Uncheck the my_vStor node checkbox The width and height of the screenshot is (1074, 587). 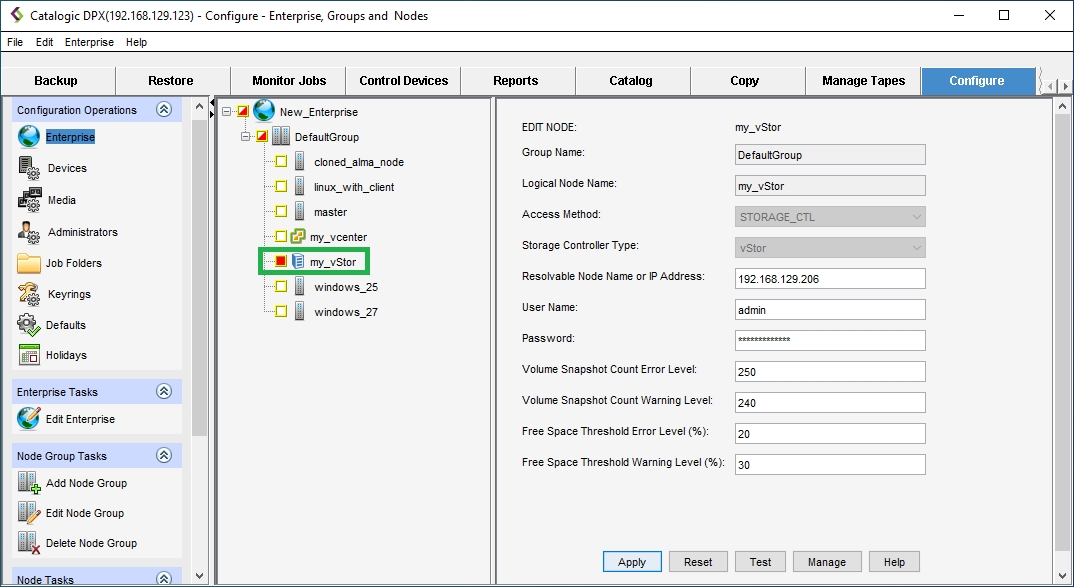point(281,262)
